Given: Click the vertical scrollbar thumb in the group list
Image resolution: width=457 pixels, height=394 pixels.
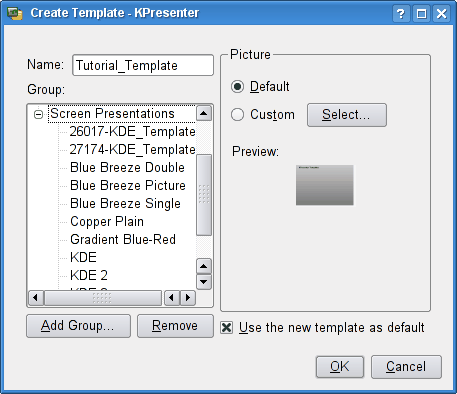Looking at the screenshot, I should click(204, 195).
